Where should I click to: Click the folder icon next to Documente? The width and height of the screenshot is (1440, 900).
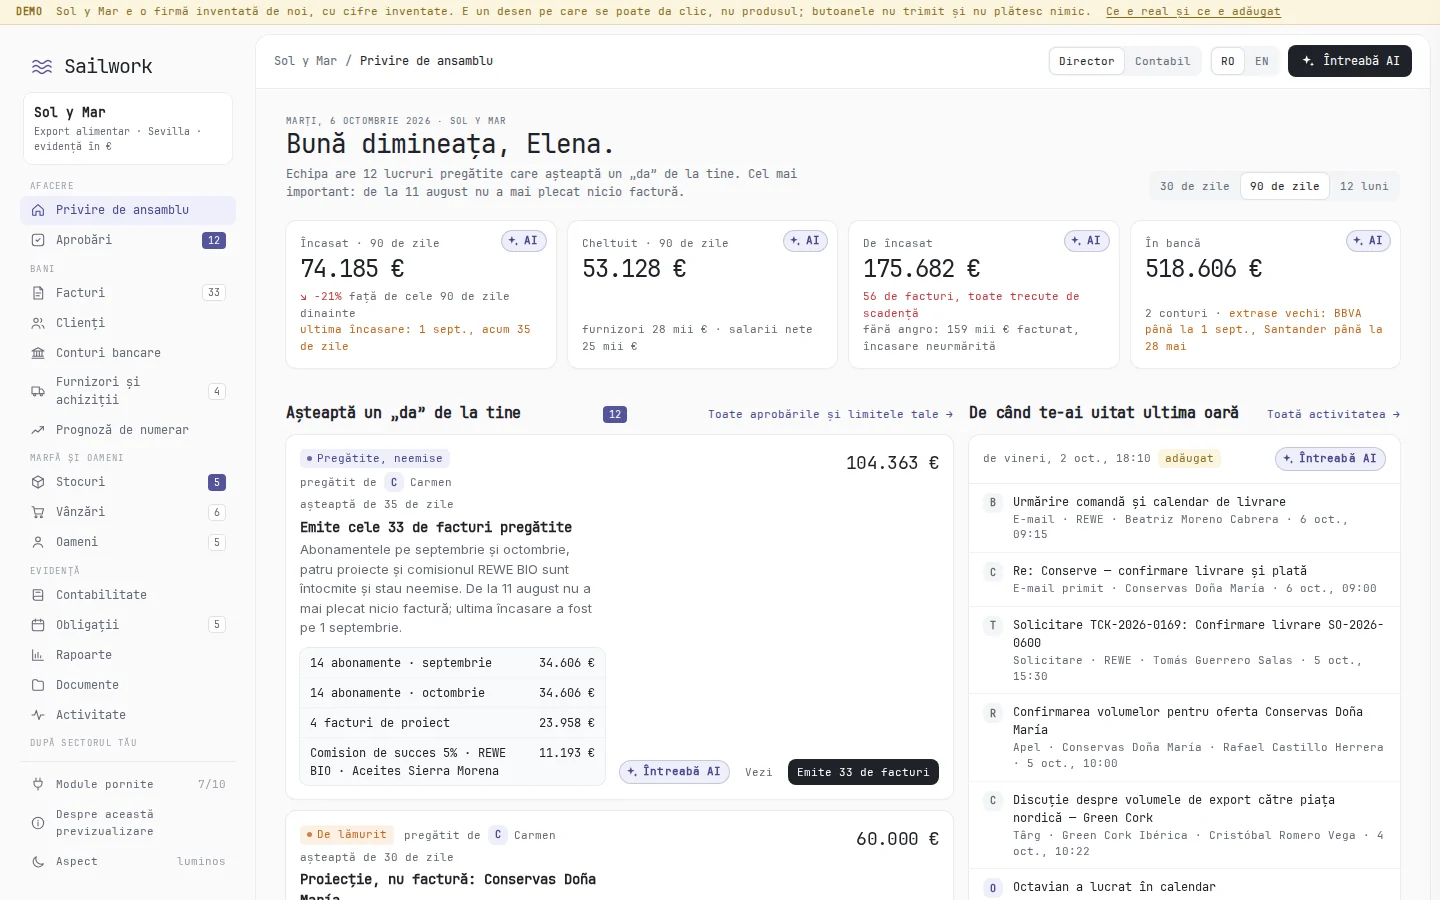(x=38, y=685)
